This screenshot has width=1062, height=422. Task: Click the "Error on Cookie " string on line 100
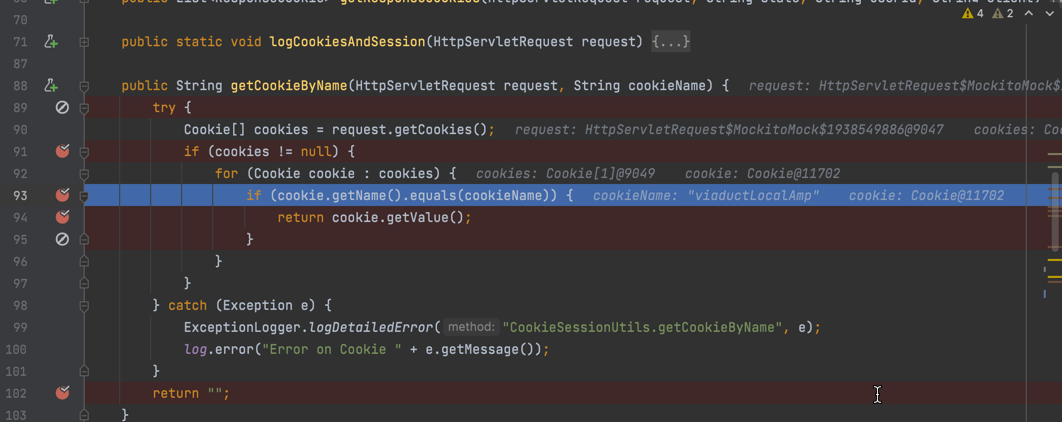[x=333, y=350]
